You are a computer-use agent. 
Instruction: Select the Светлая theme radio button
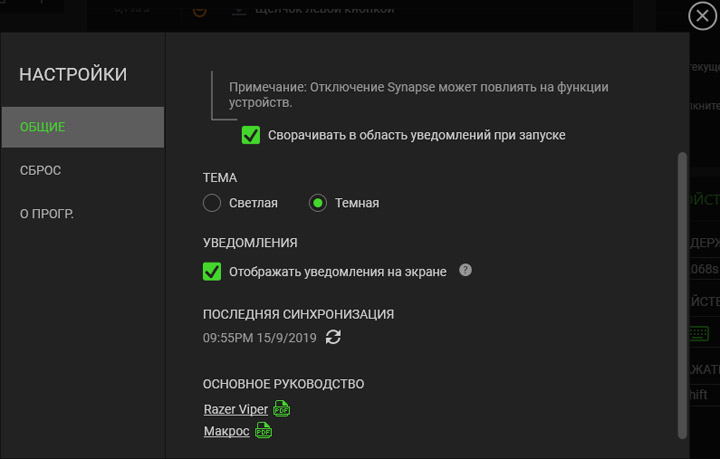pos(212,203)
